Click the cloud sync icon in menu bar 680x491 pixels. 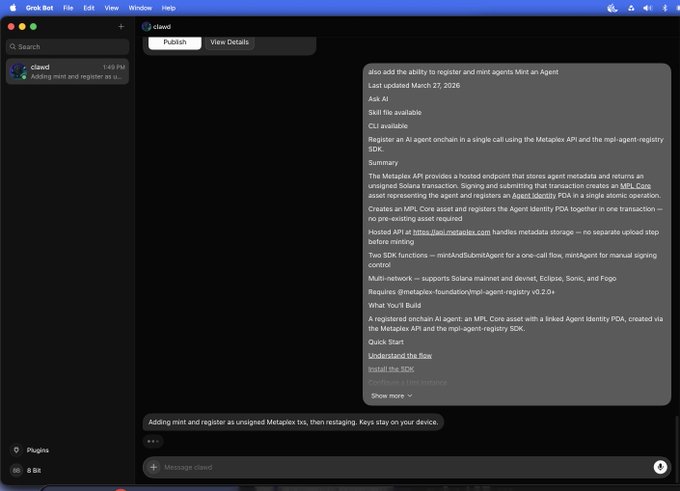pos(631,8)
